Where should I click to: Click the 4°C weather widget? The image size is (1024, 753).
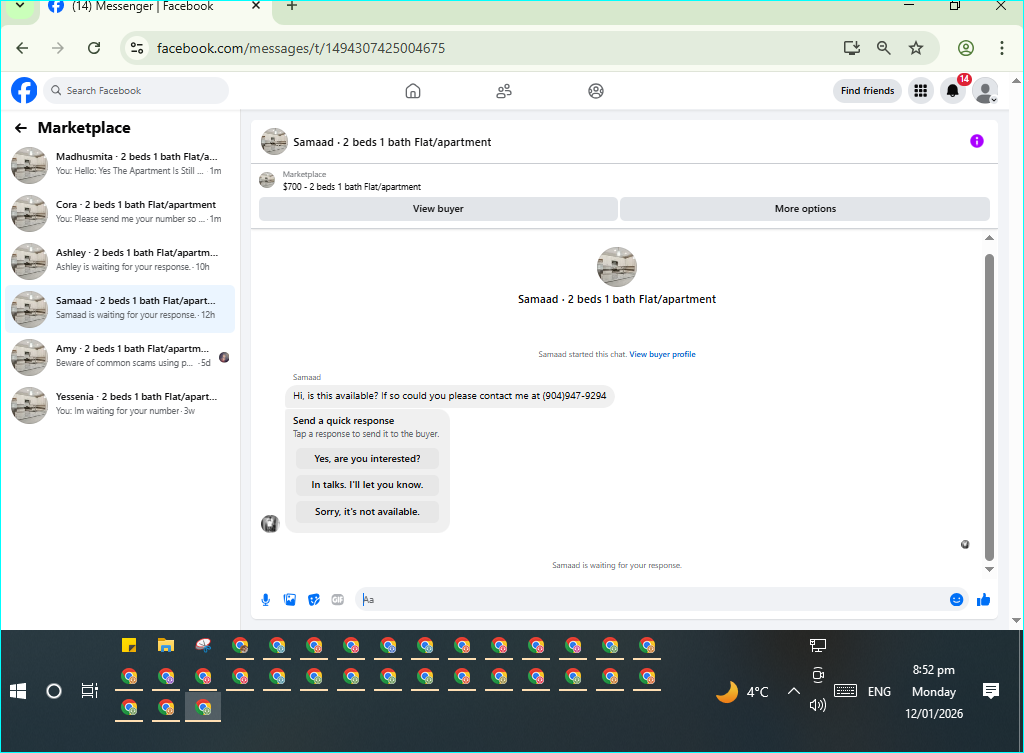[x=743, y=692]
